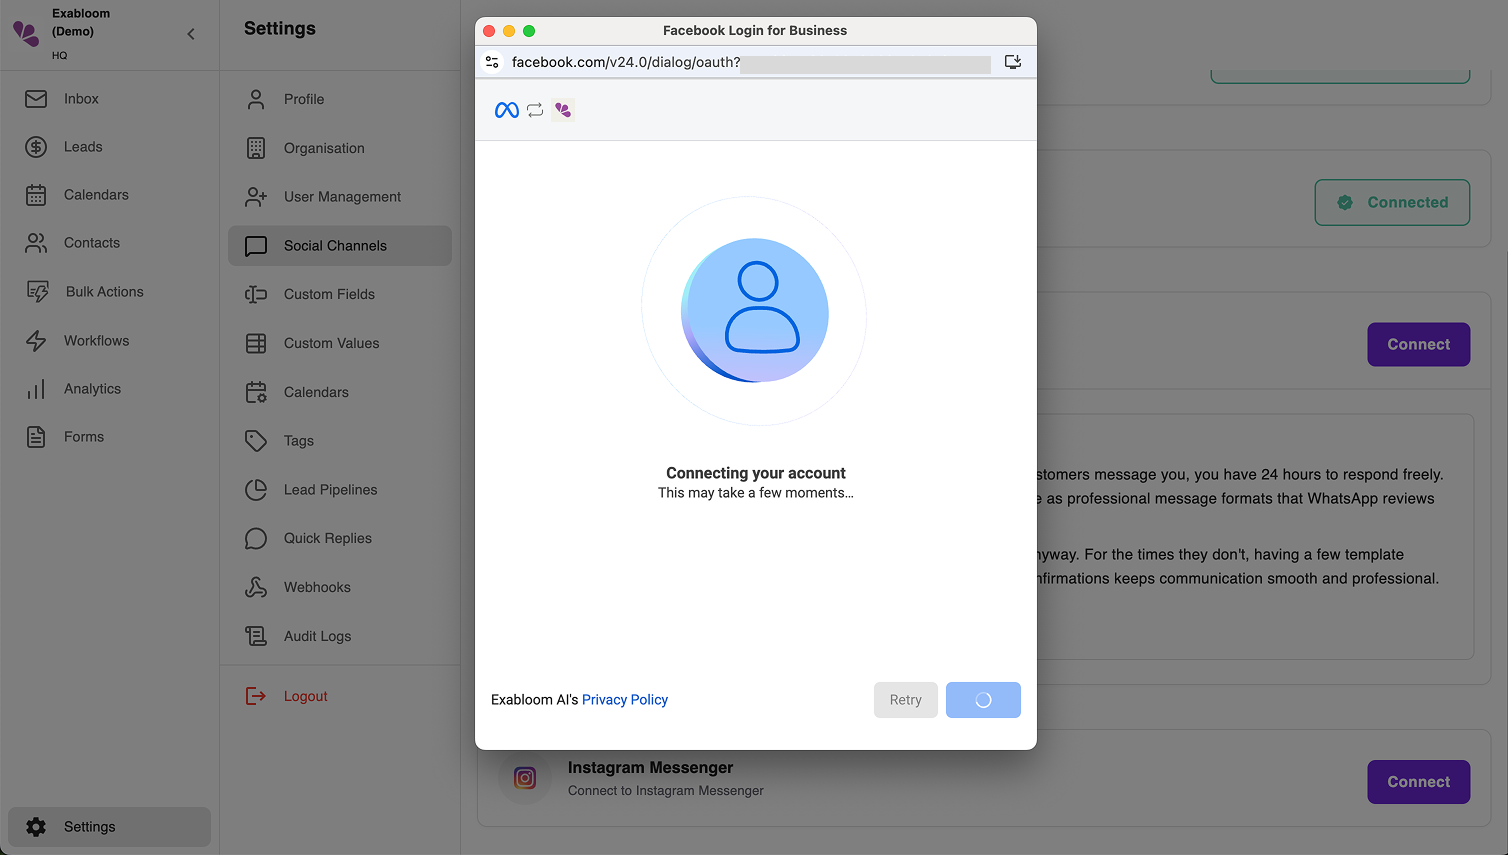Collapse the sidebar using the chevron
Viewport: 1508px width, 855px height.
pyautogui.click(x=190, y=33)
